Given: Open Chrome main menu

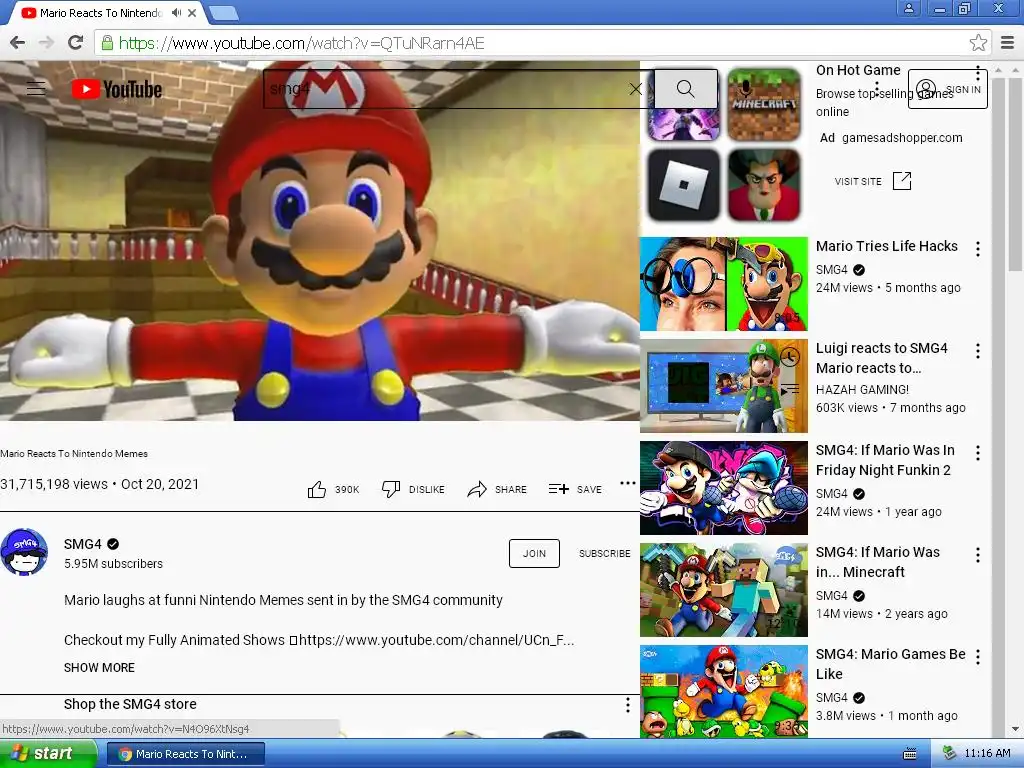Looking at the screenshot, I should tap(1008, 43).
